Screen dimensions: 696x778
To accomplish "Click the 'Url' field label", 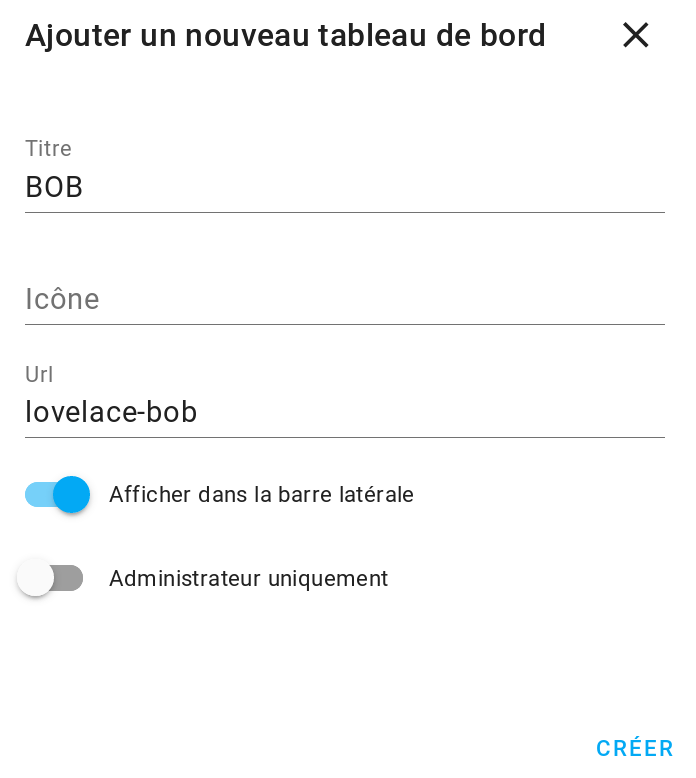I will coord(39,374).
